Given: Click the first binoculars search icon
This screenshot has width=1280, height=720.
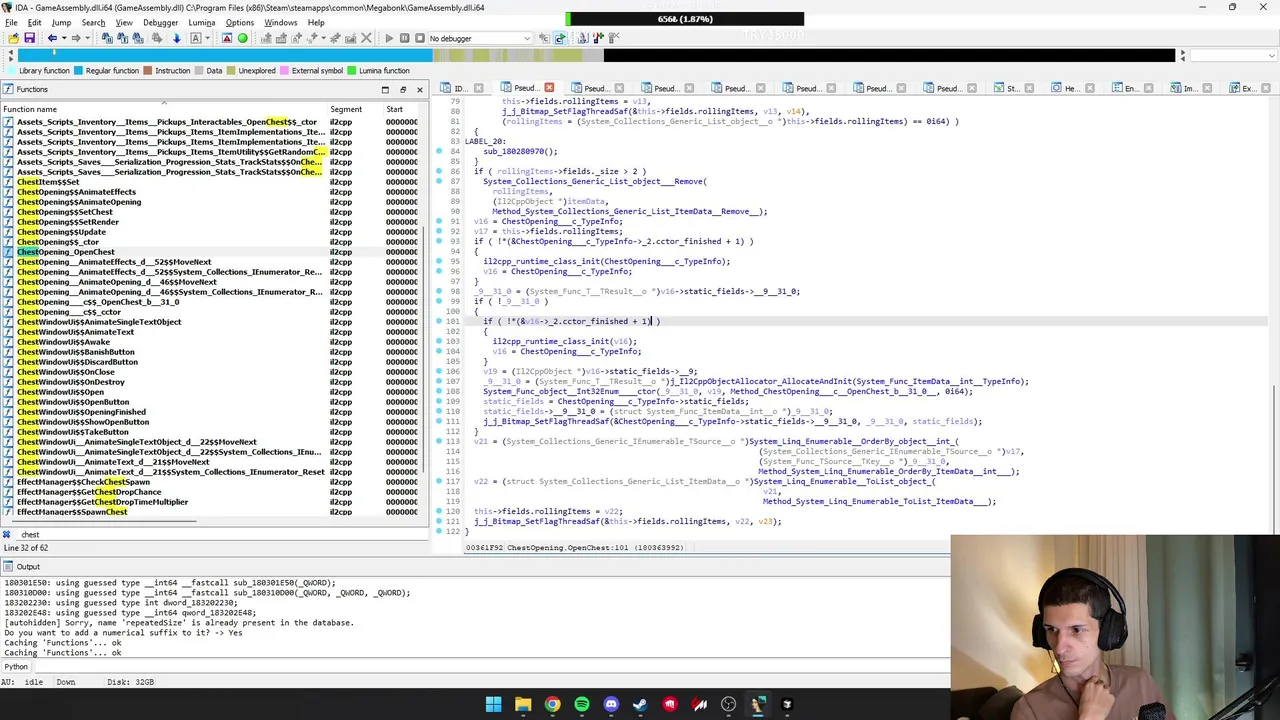Looking at the screenshot, I should (107, 38).
